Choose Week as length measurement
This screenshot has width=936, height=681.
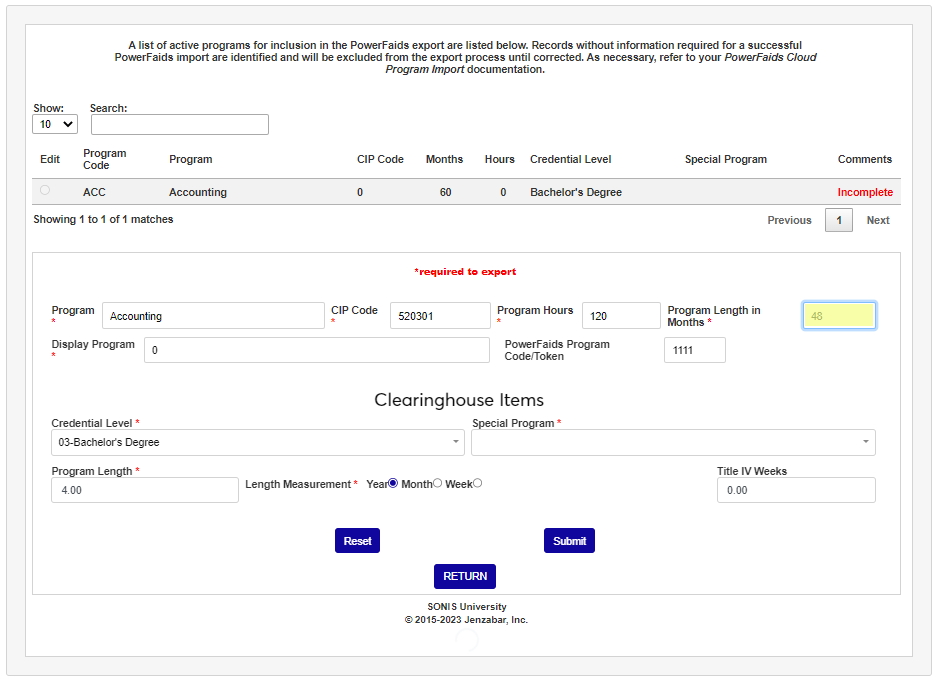(477, 483)
